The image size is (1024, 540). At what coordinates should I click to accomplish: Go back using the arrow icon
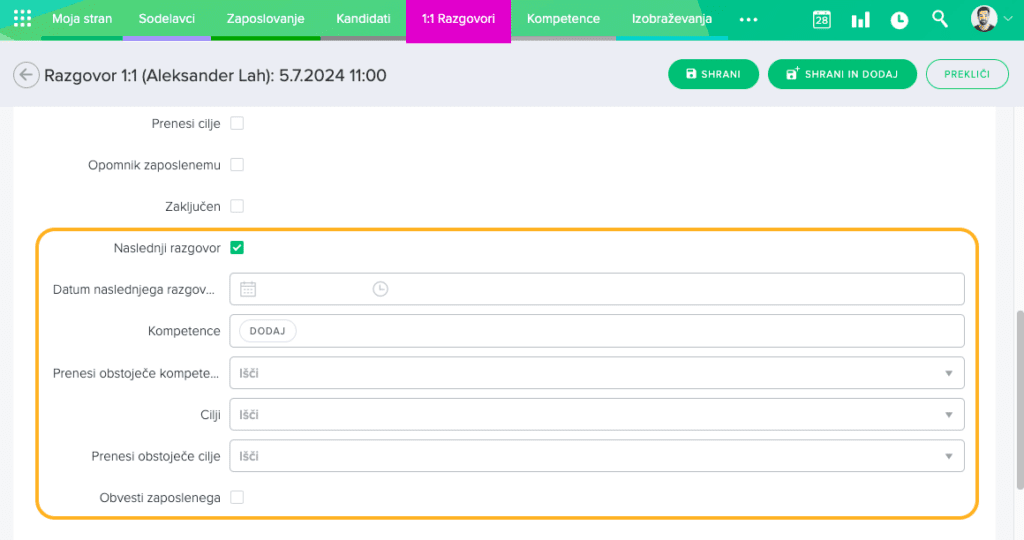26,75
